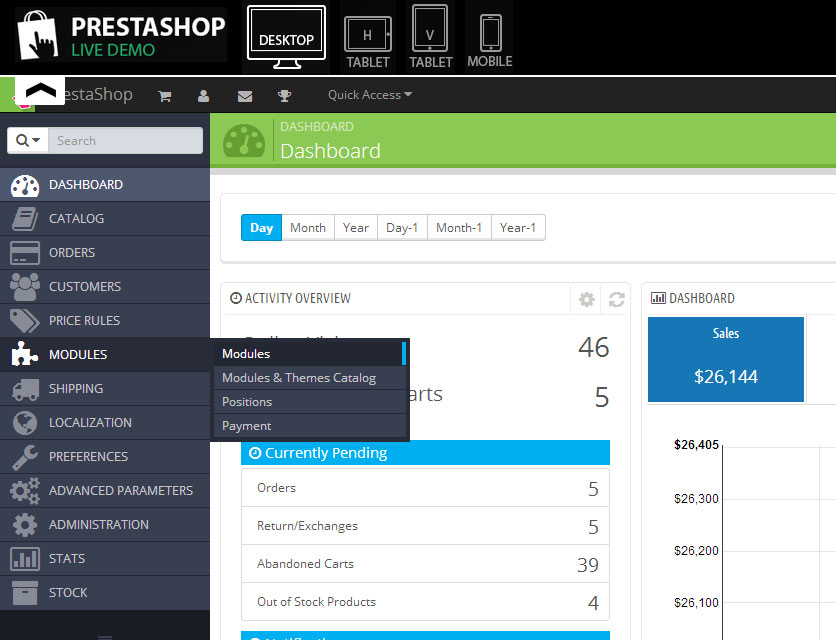
Task: Open Modules in the sidebar
Action: [105, 355]
